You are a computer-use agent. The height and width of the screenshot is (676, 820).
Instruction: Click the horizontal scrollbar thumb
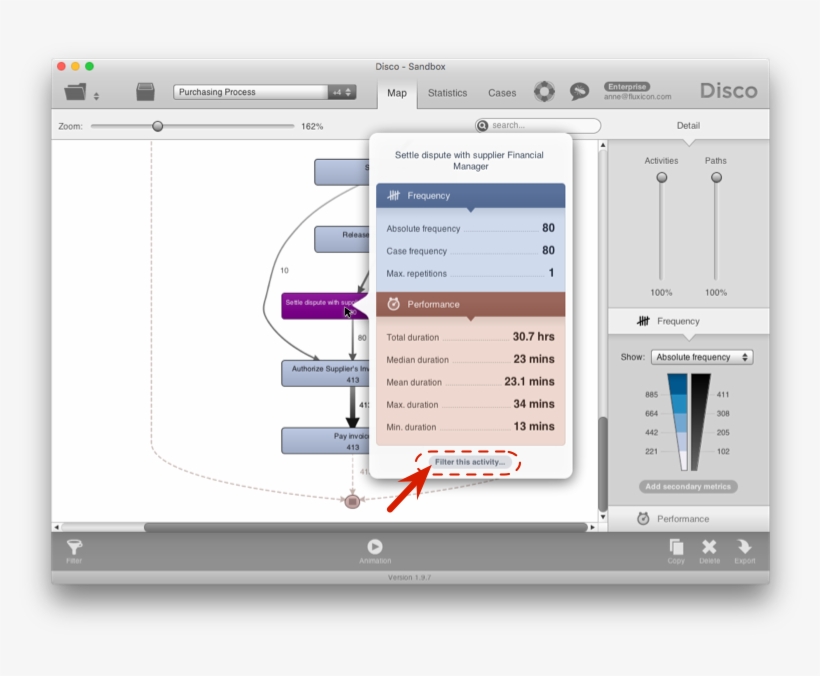[x=366, y=527]
